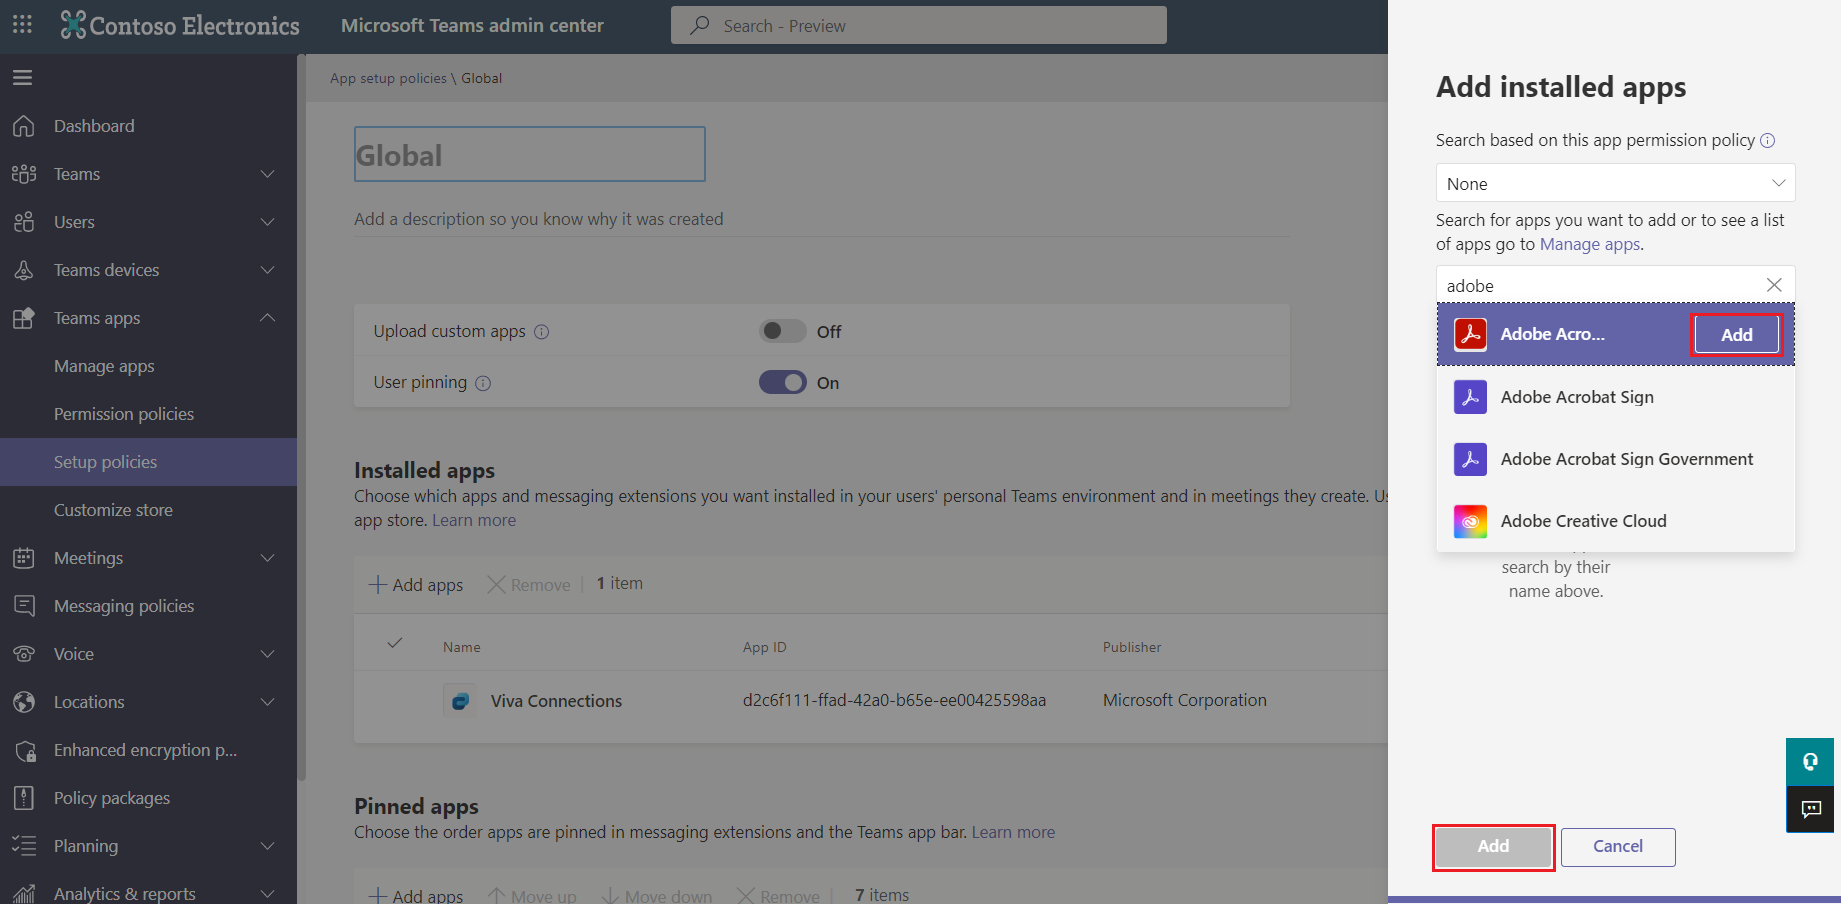Screen dimensions: 1841x904
Task: Click the Locations globe icon
Action: 24,702
